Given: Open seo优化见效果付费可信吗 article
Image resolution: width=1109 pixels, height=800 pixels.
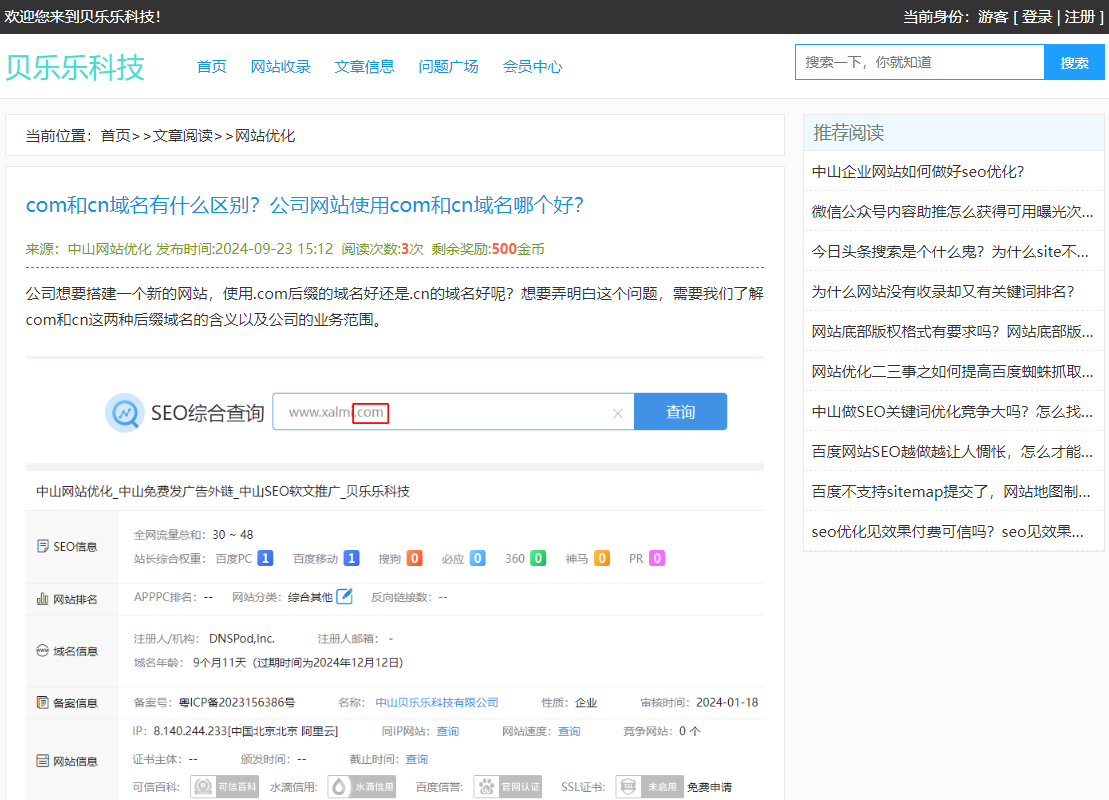Looking at the screenshot, I should [x=947, y=532].
